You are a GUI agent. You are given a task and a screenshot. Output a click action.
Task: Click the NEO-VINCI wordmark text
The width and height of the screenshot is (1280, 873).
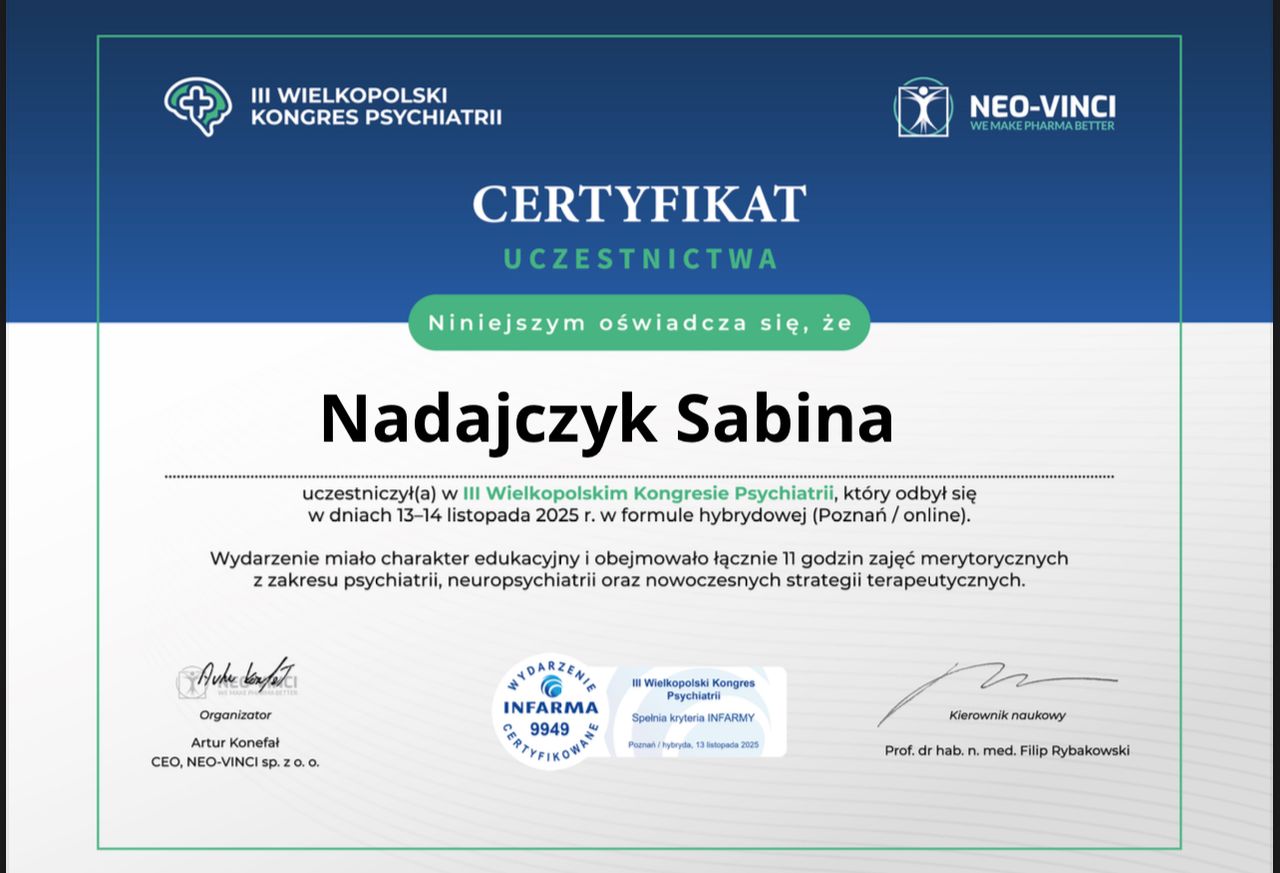[x=1042, y=104]
